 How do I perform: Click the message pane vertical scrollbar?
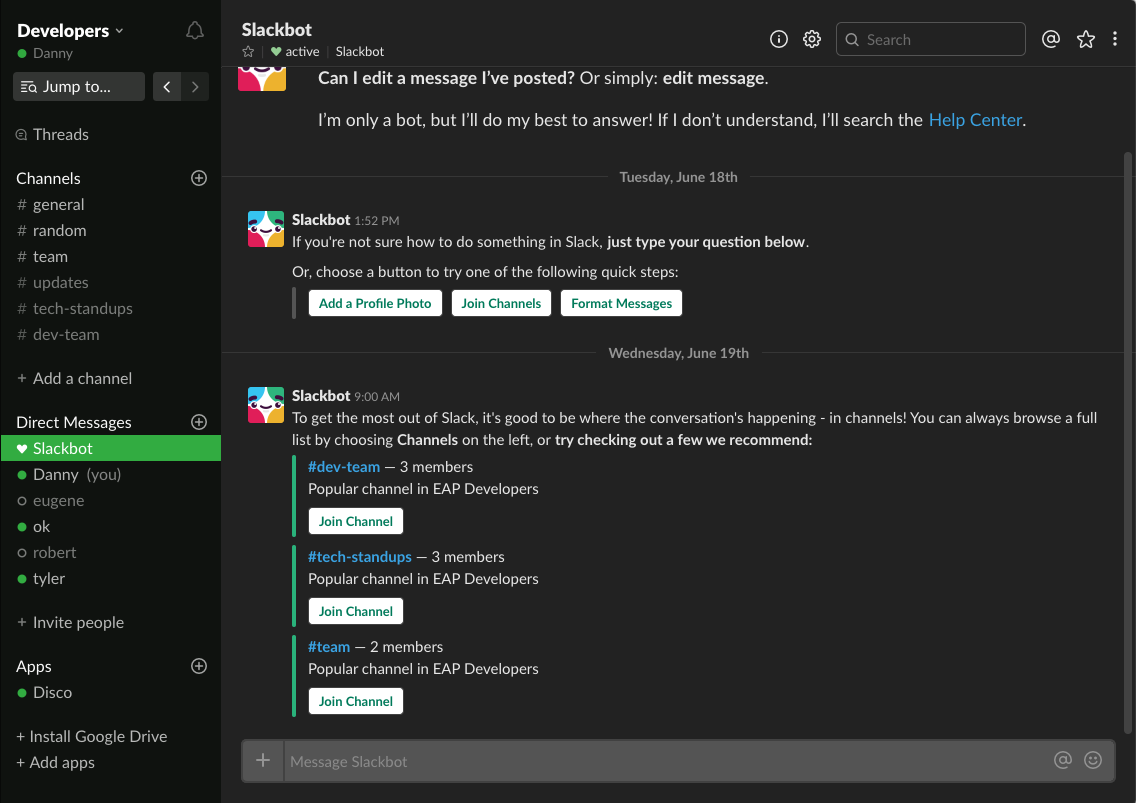pyautogui.click(x=1127, y=442)
